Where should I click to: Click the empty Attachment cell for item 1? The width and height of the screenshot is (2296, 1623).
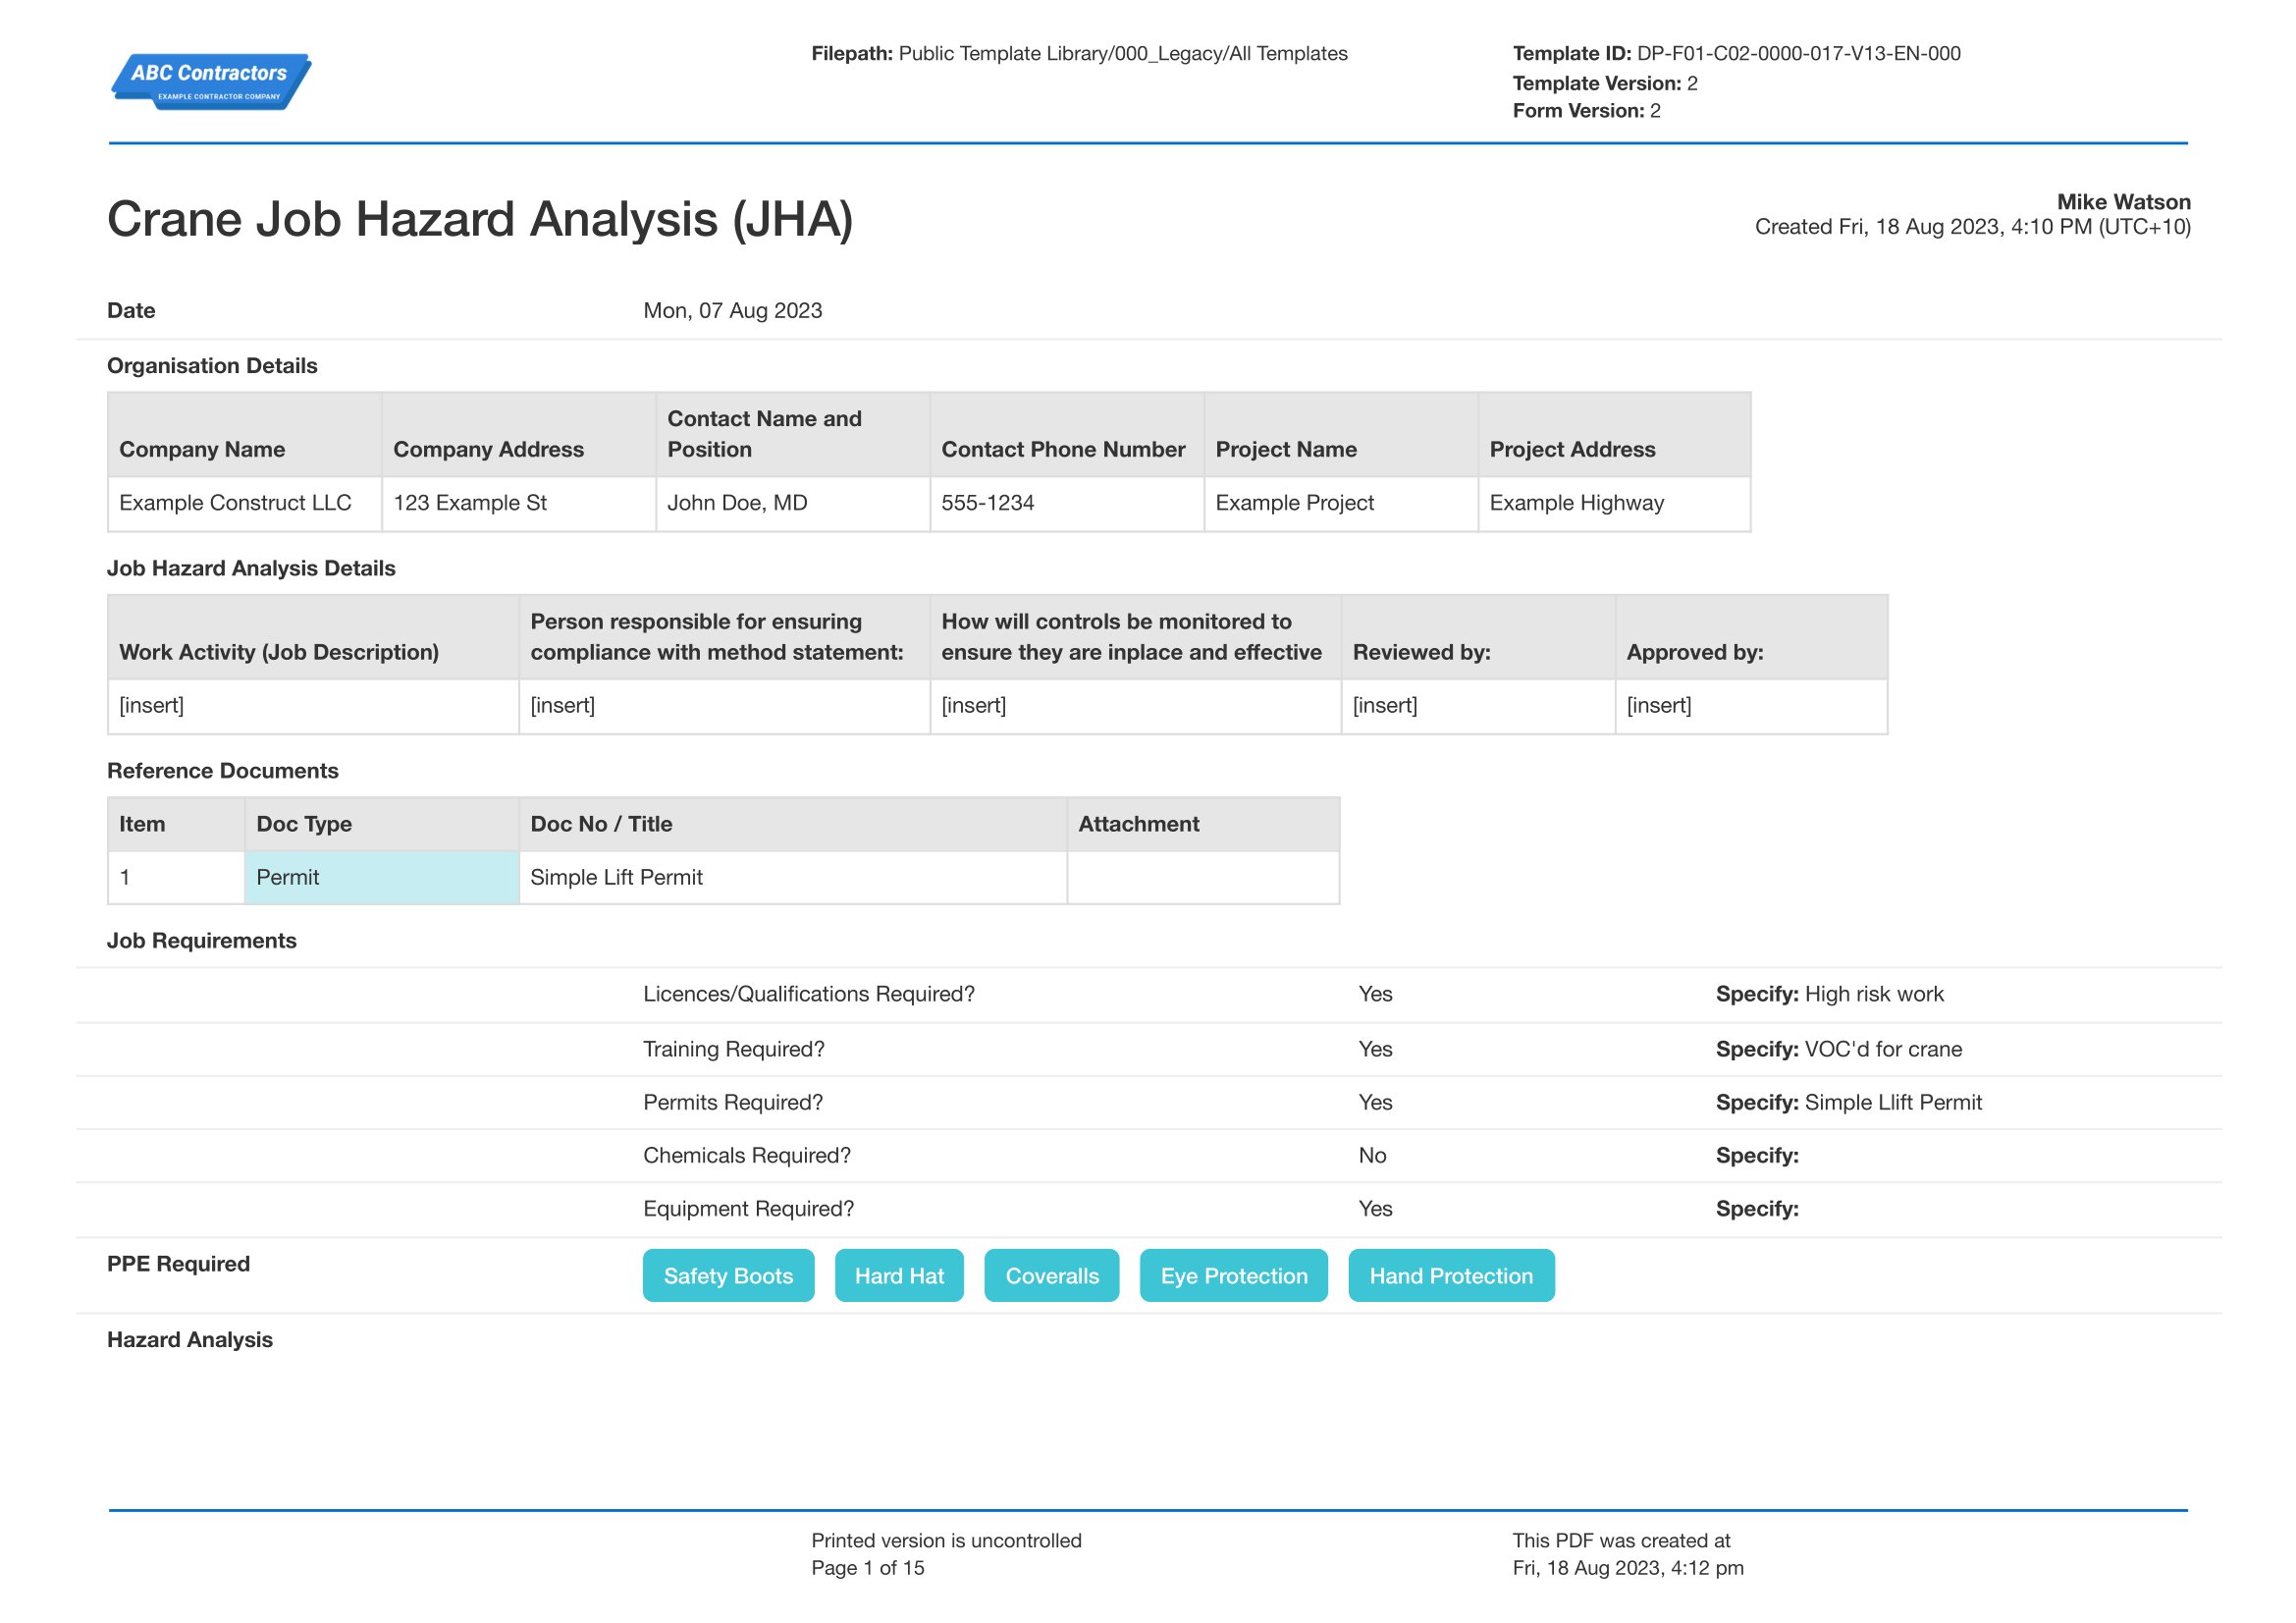click(1203, 877)
